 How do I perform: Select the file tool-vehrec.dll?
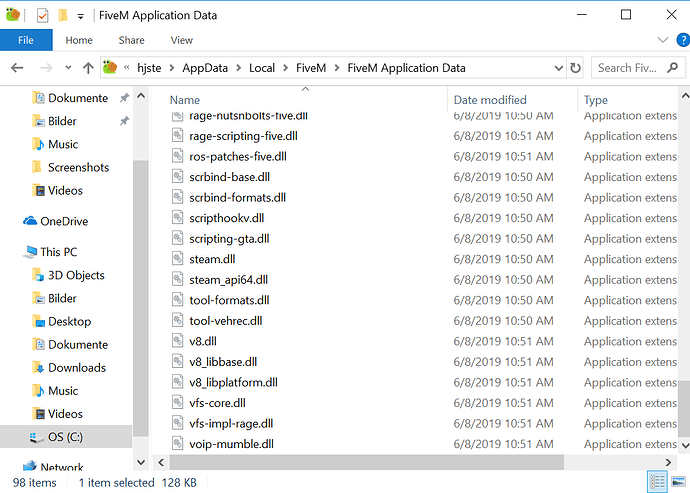click(x=226, y=320)
